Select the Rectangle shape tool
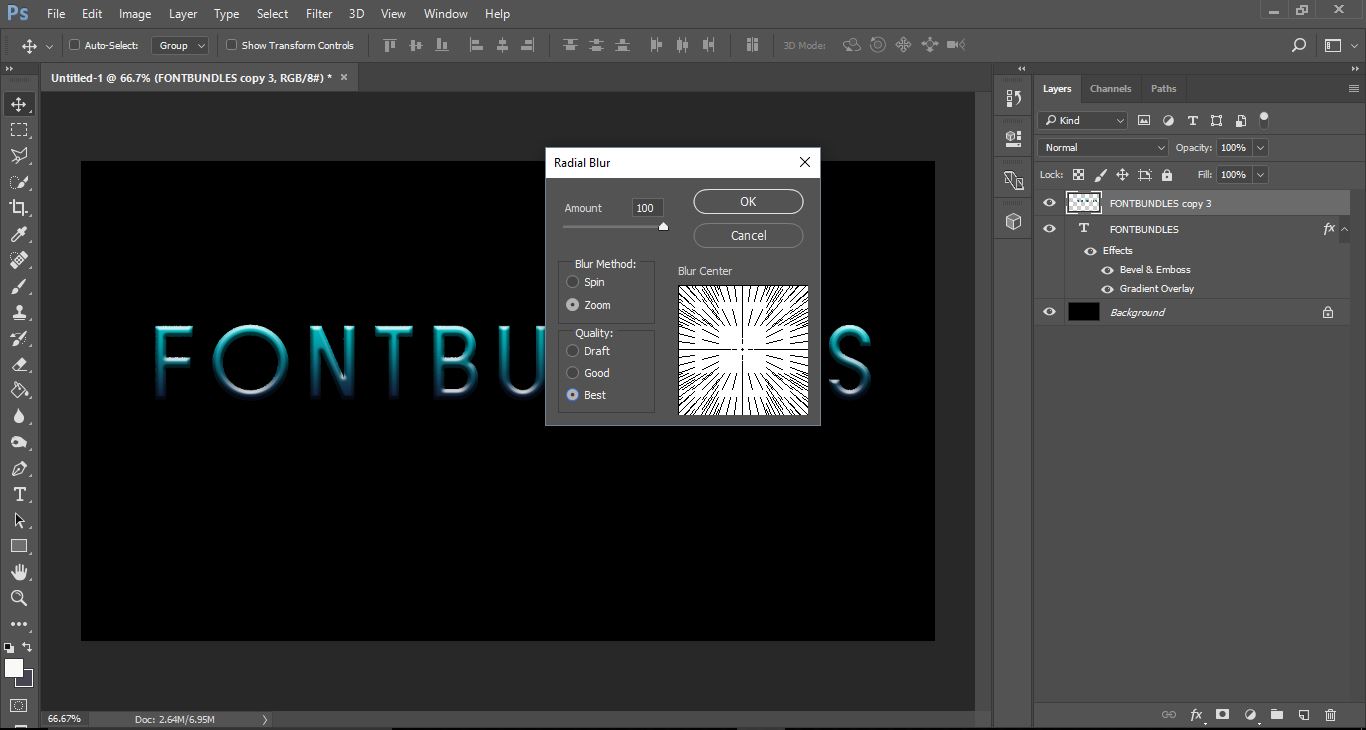1366x730 pixels. coord(19,546)
